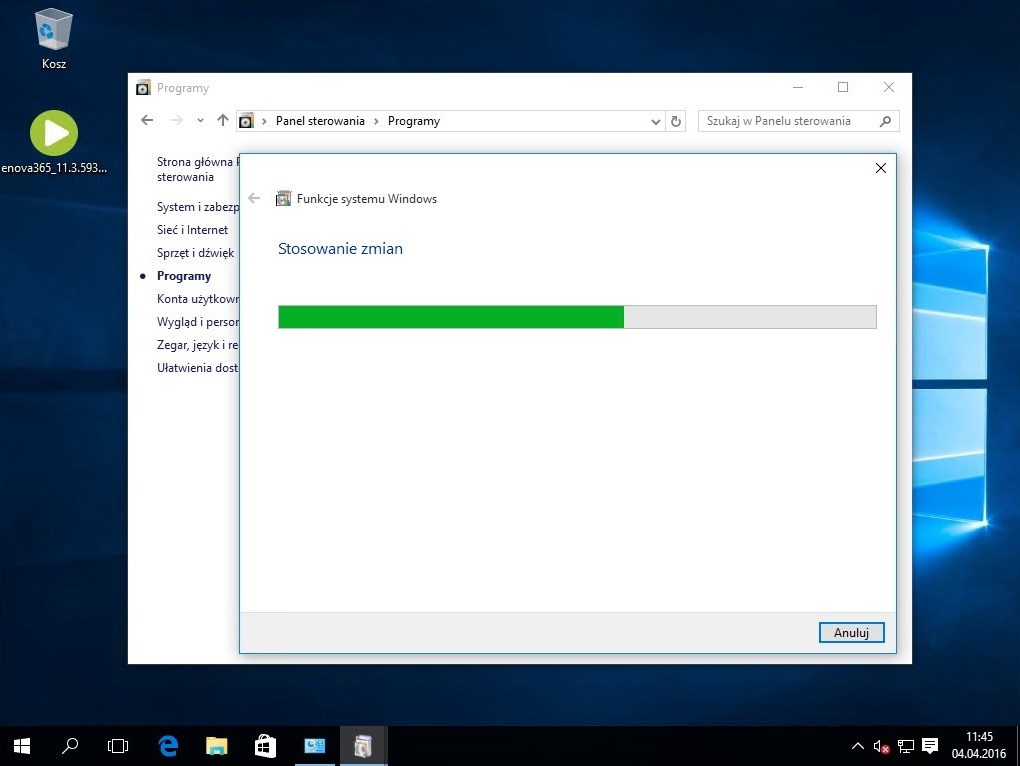The width and height of the screenshot is (1020, 766).
Task: Open the recent locations dropdown arrow
Action: (200, 121)
